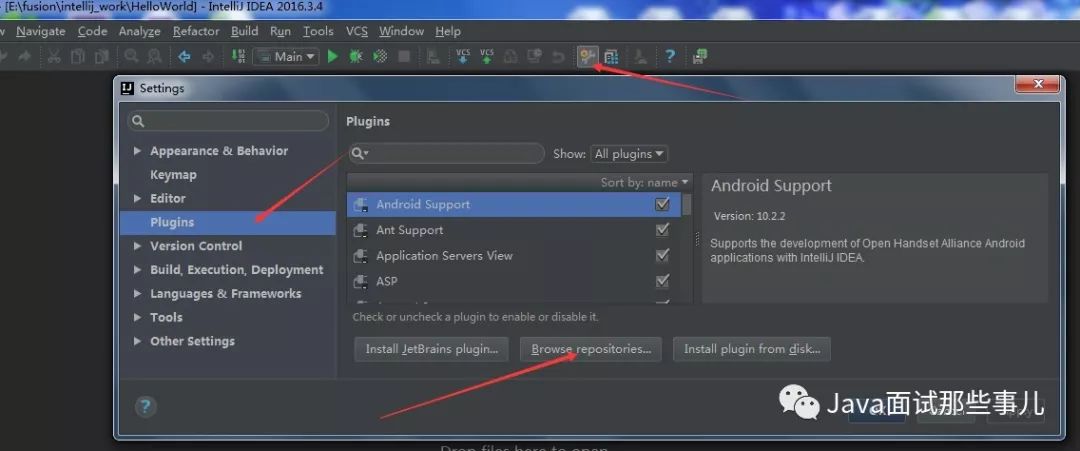Open the Sort by name dropdown
The image size is (1080, 451).
pos(644,182)
